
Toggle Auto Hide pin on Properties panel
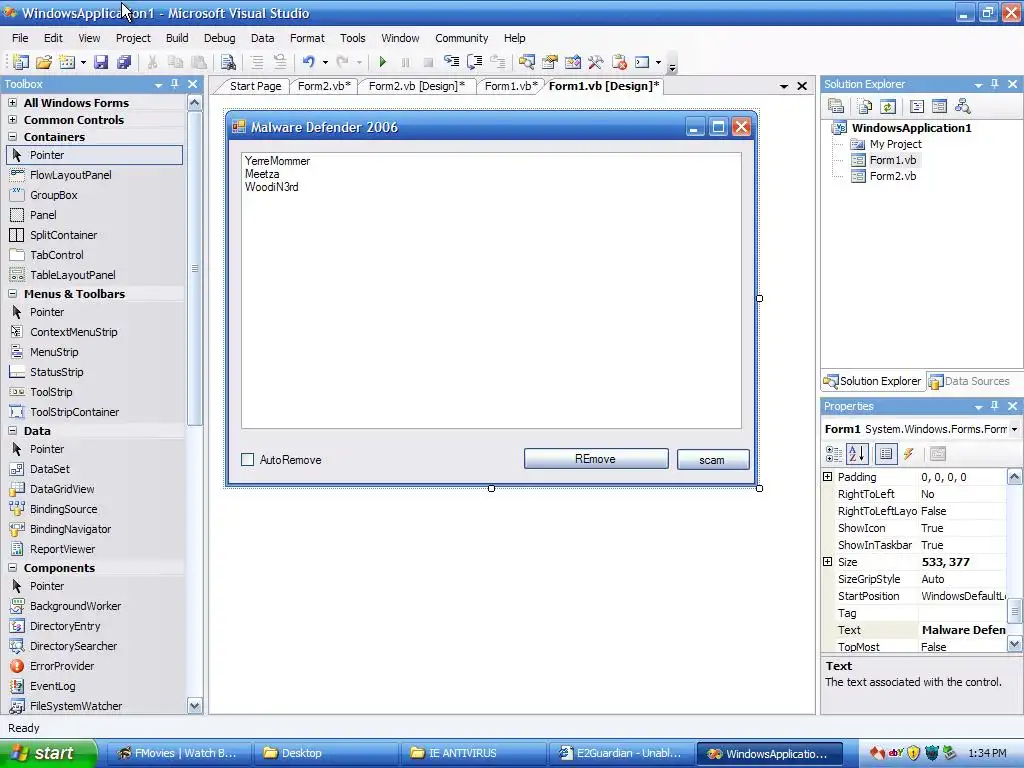click(995, 406)
